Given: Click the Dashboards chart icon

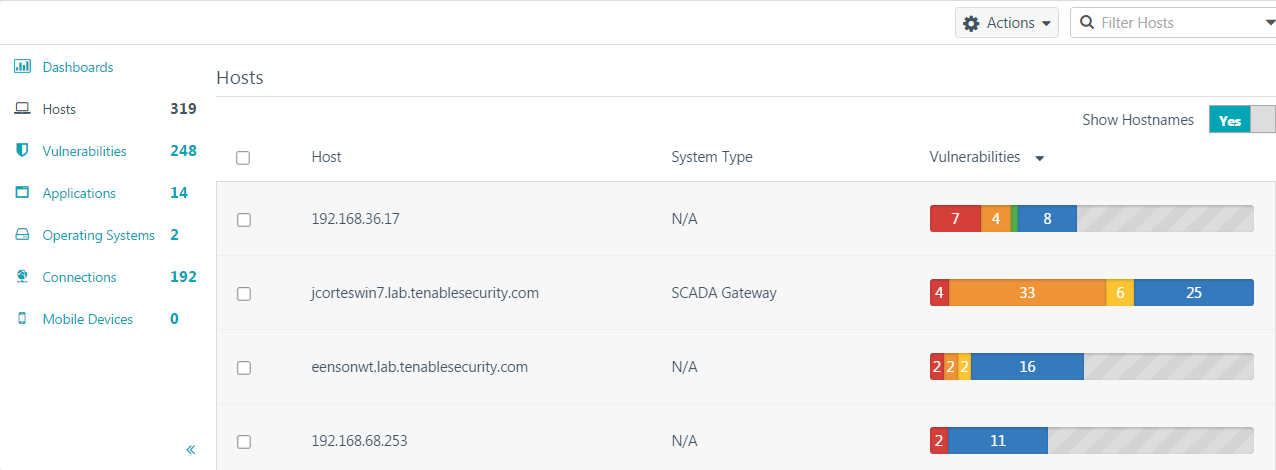Looking at the screenshot, I should pos(22,67).
